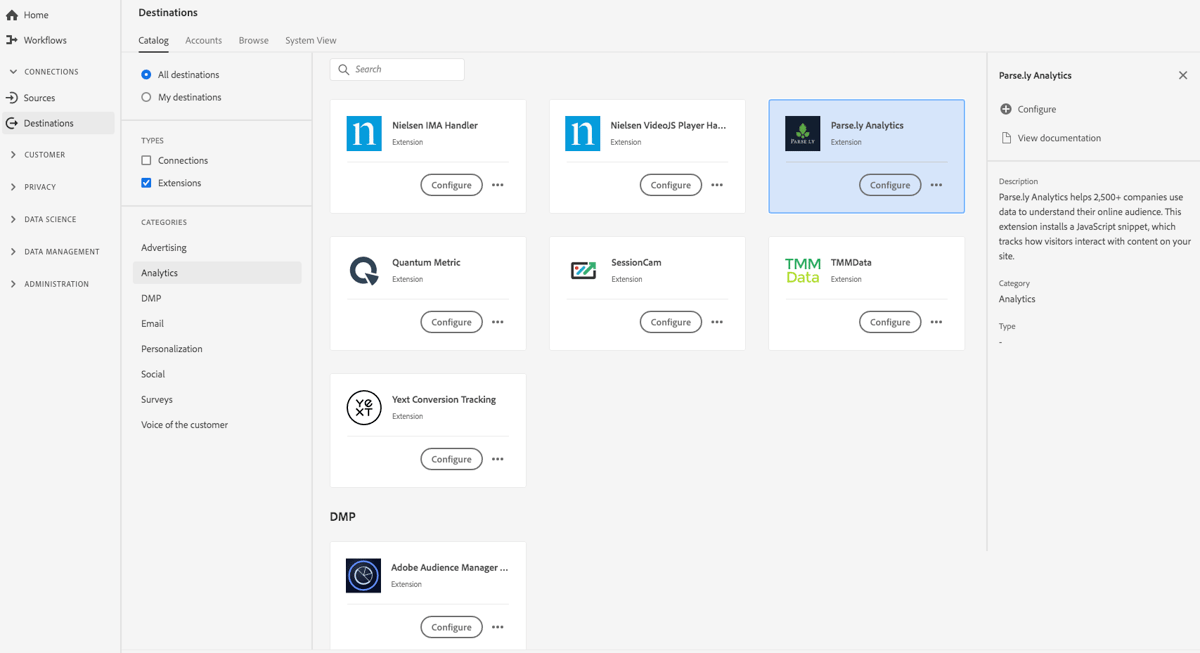
Task: Uncheck the Extensions type filter
Action: pyautogui.click(x=144, y=182)
